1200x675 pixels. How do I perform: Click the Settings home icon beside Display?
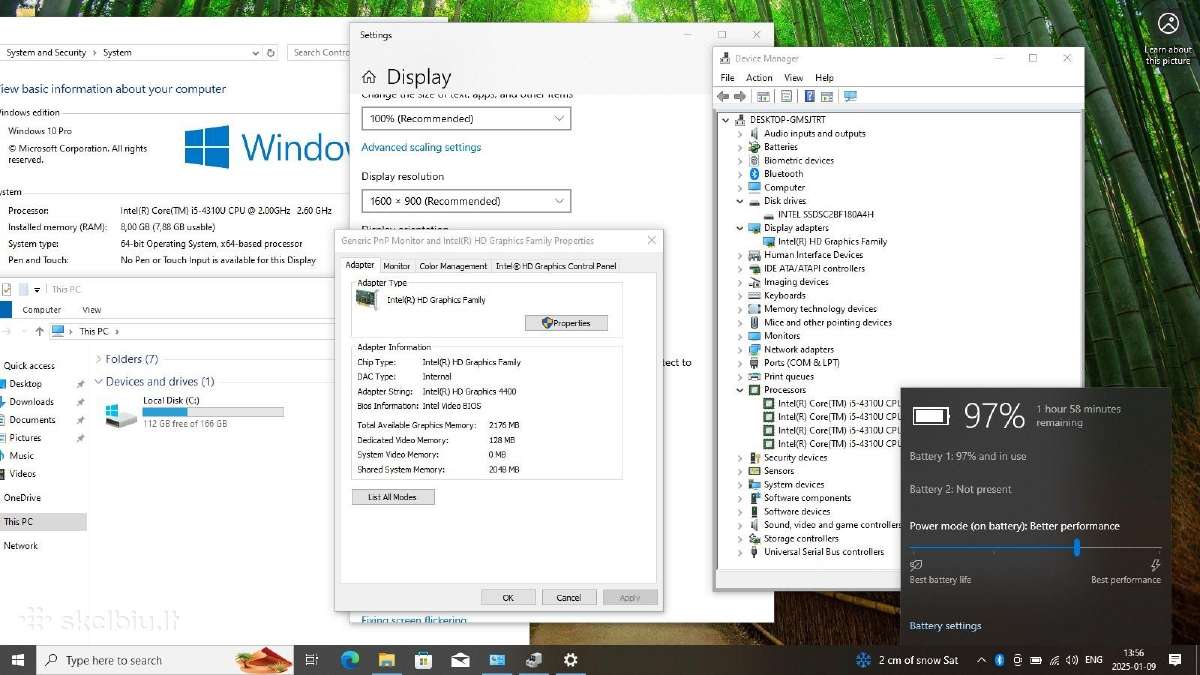point(369,77)
